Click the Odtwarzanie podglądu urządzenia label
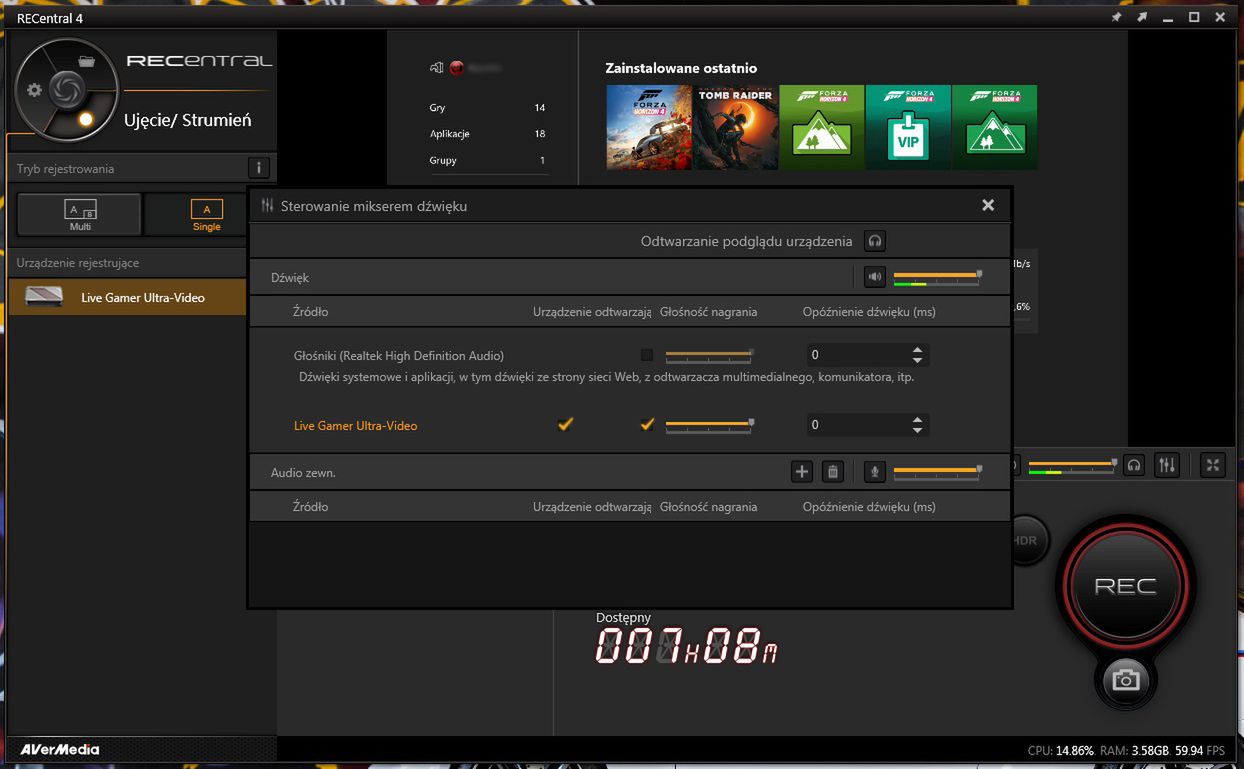 [746, 241]
